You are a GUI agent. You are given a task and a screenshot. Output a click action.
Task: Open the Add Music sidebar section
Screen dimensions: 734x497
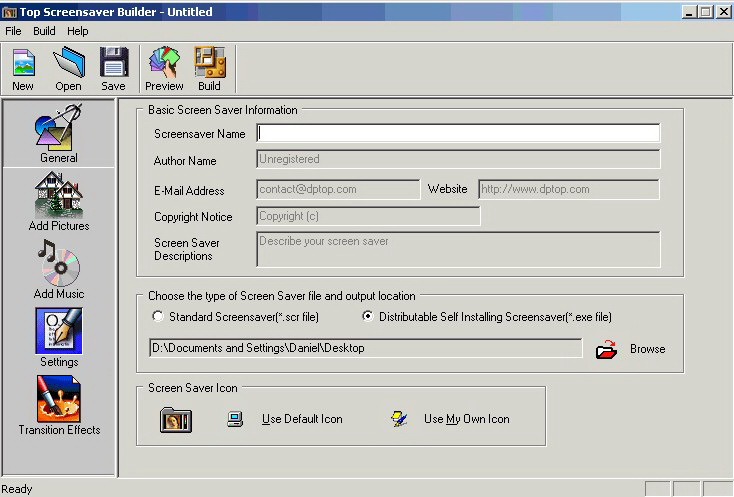[x=59, y=269]
